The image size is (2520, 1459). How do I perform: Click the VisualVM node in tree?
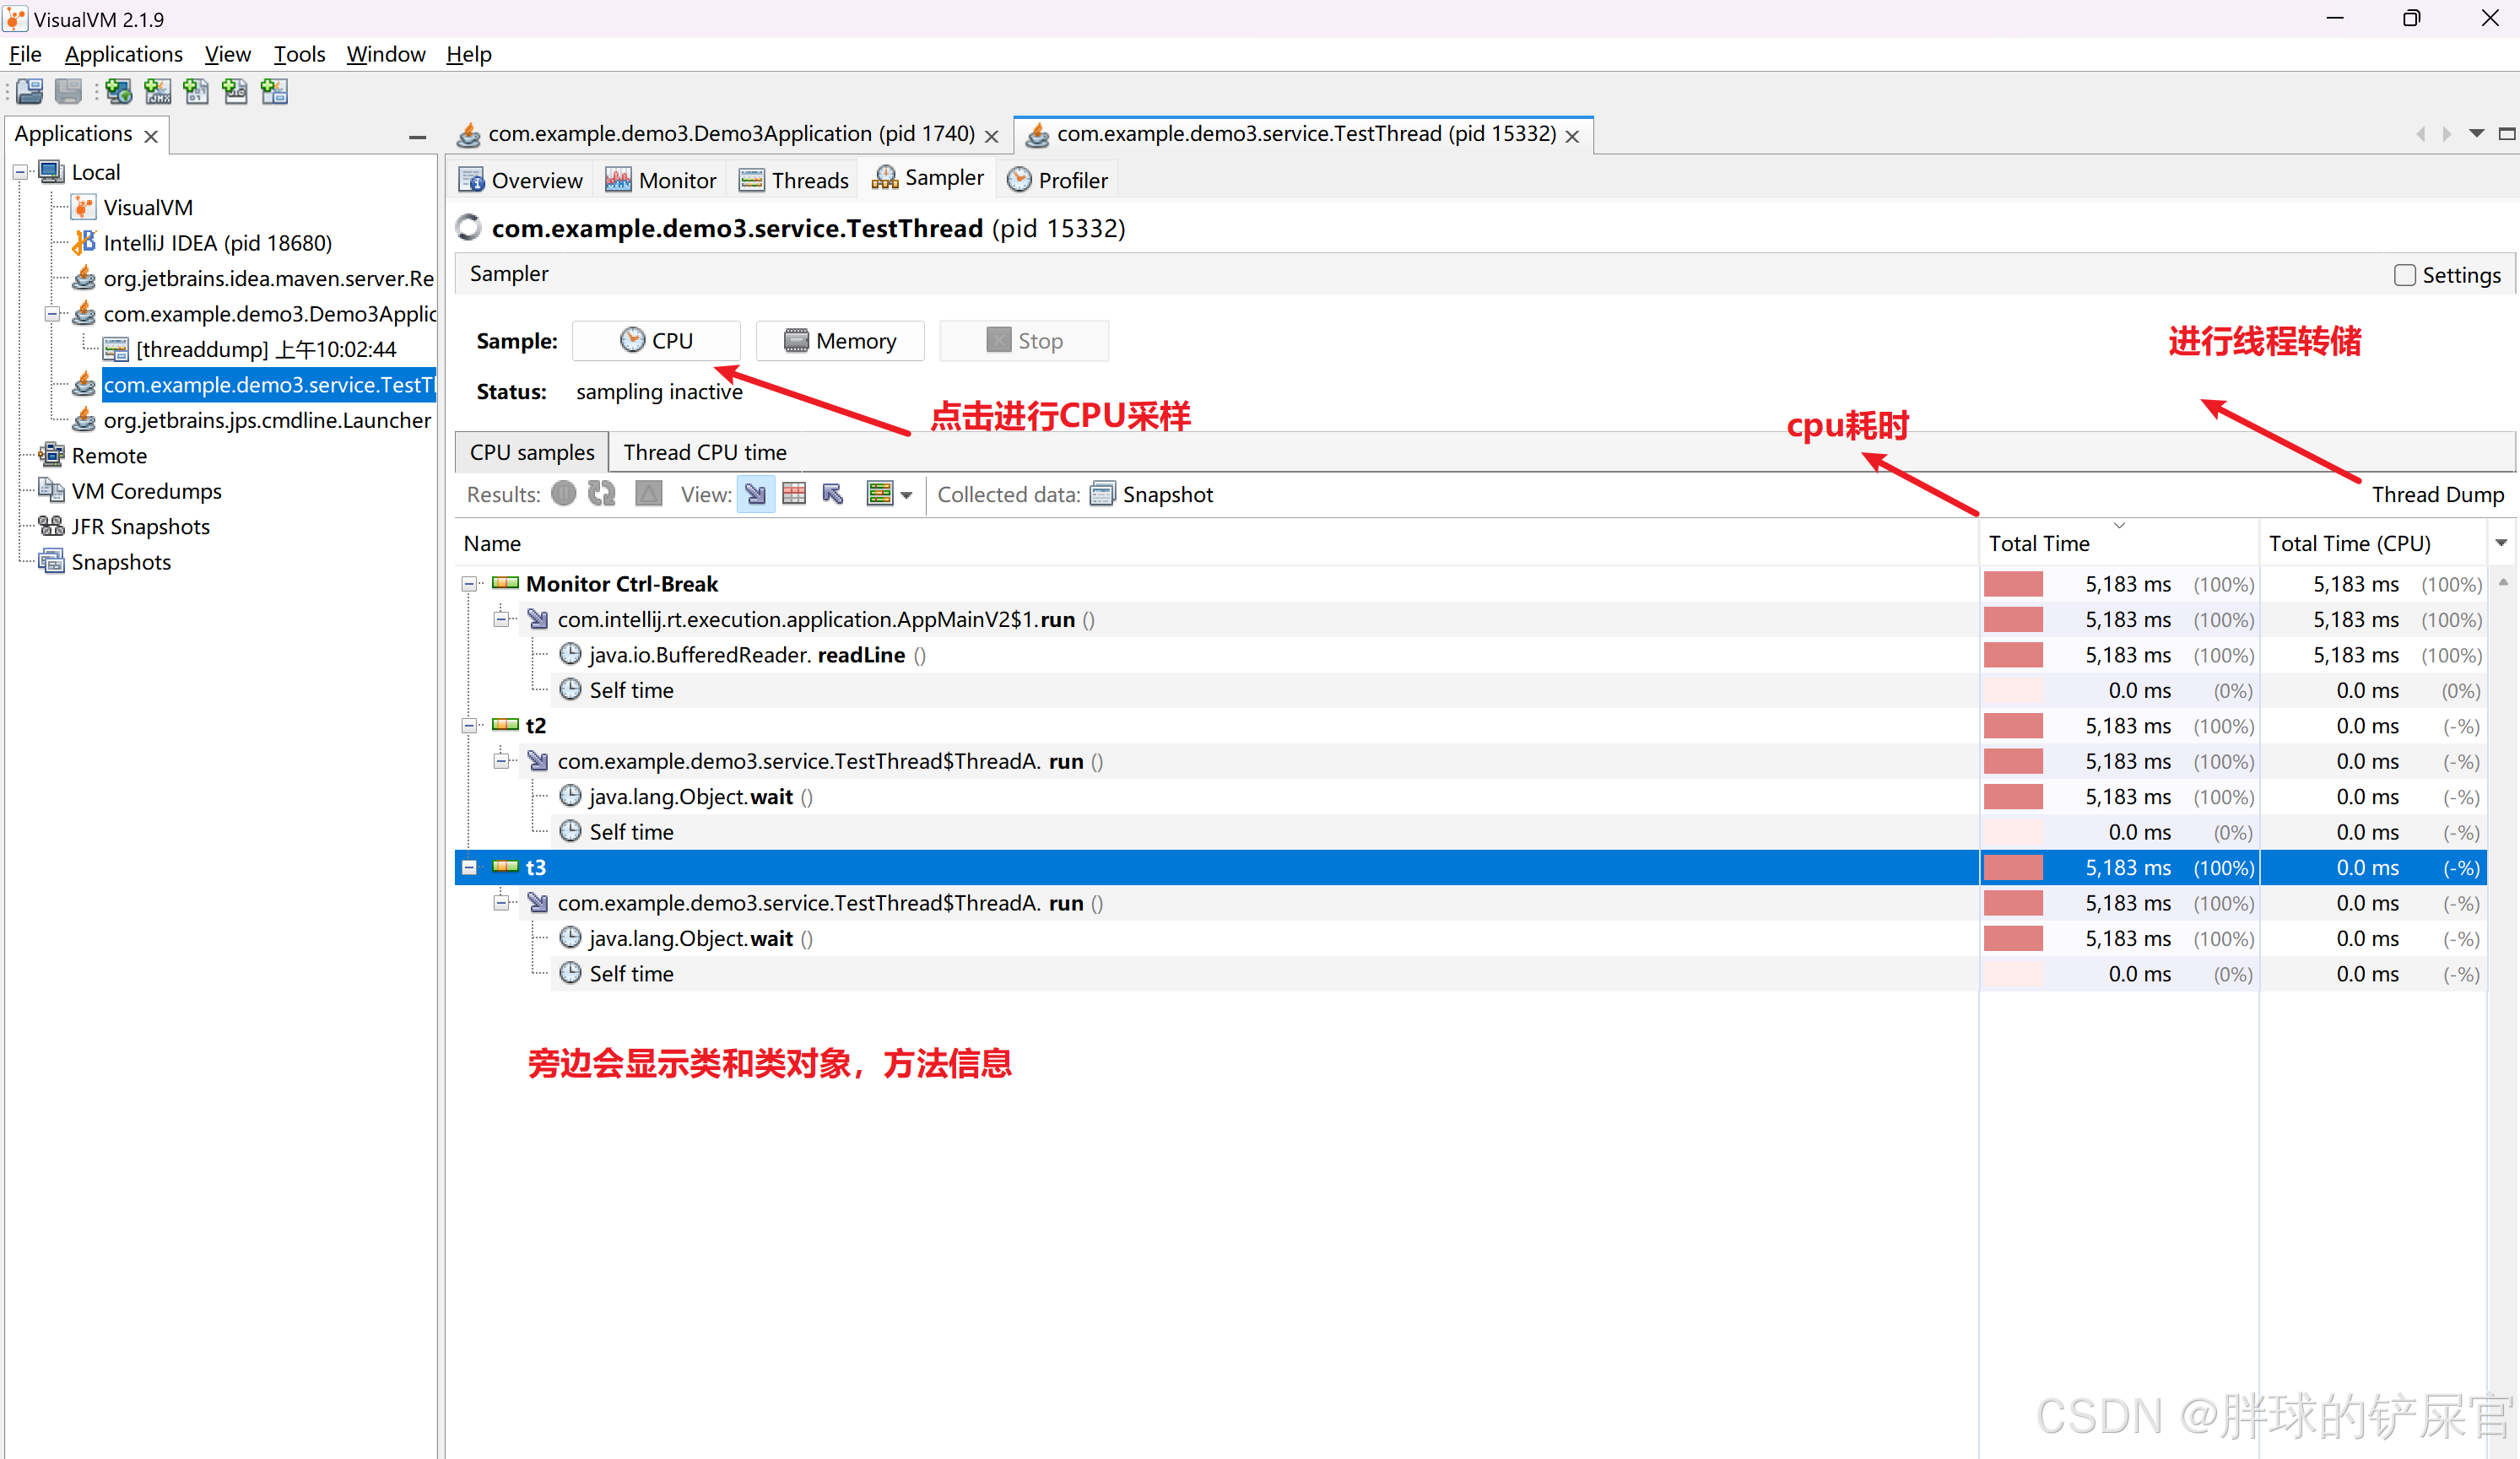[147, 208]
